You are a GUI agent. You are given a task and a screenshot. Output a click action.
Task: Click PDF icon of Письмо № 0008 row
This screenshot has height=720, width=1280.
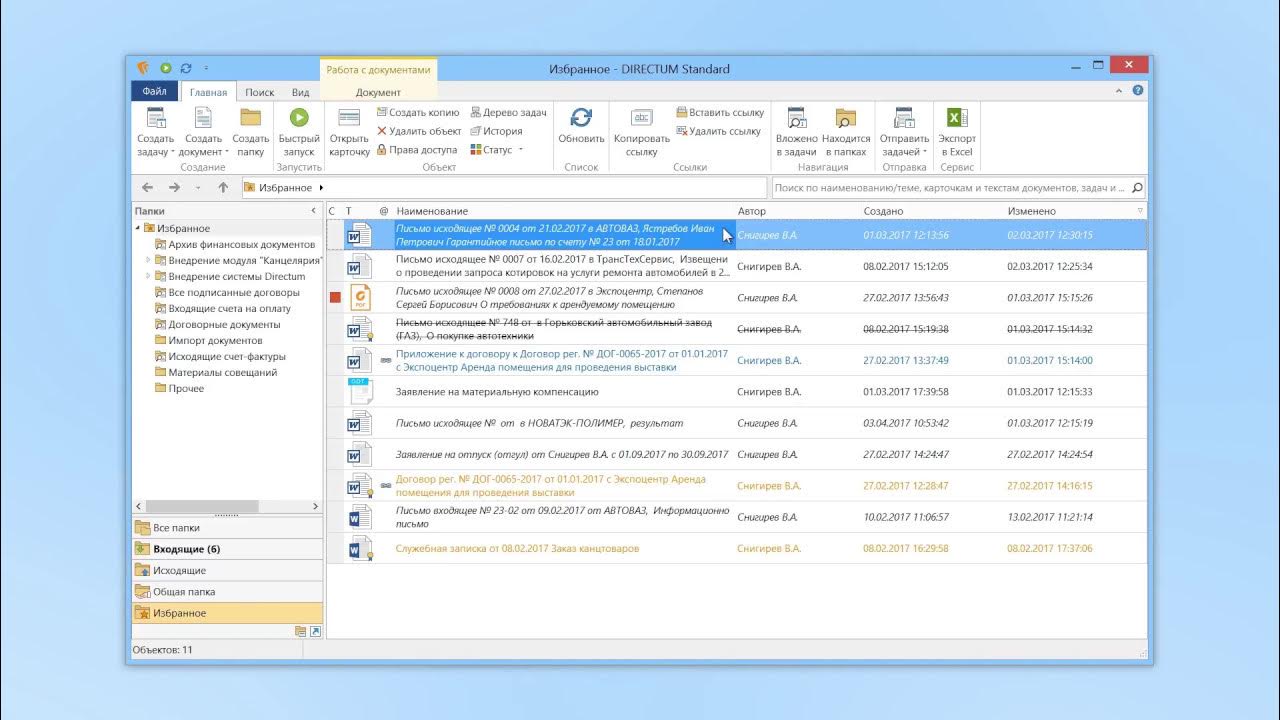pos(359,297)
